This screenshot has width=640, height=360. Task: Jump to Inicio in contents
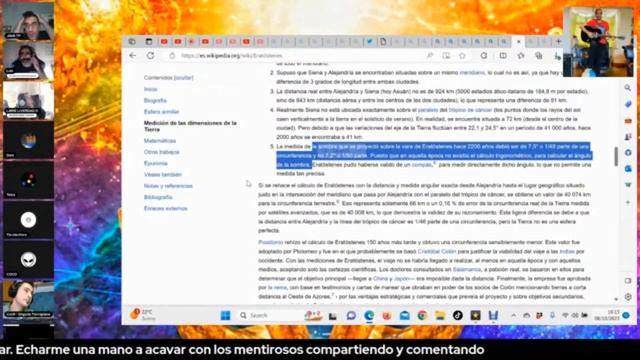[x=150, y=89]
